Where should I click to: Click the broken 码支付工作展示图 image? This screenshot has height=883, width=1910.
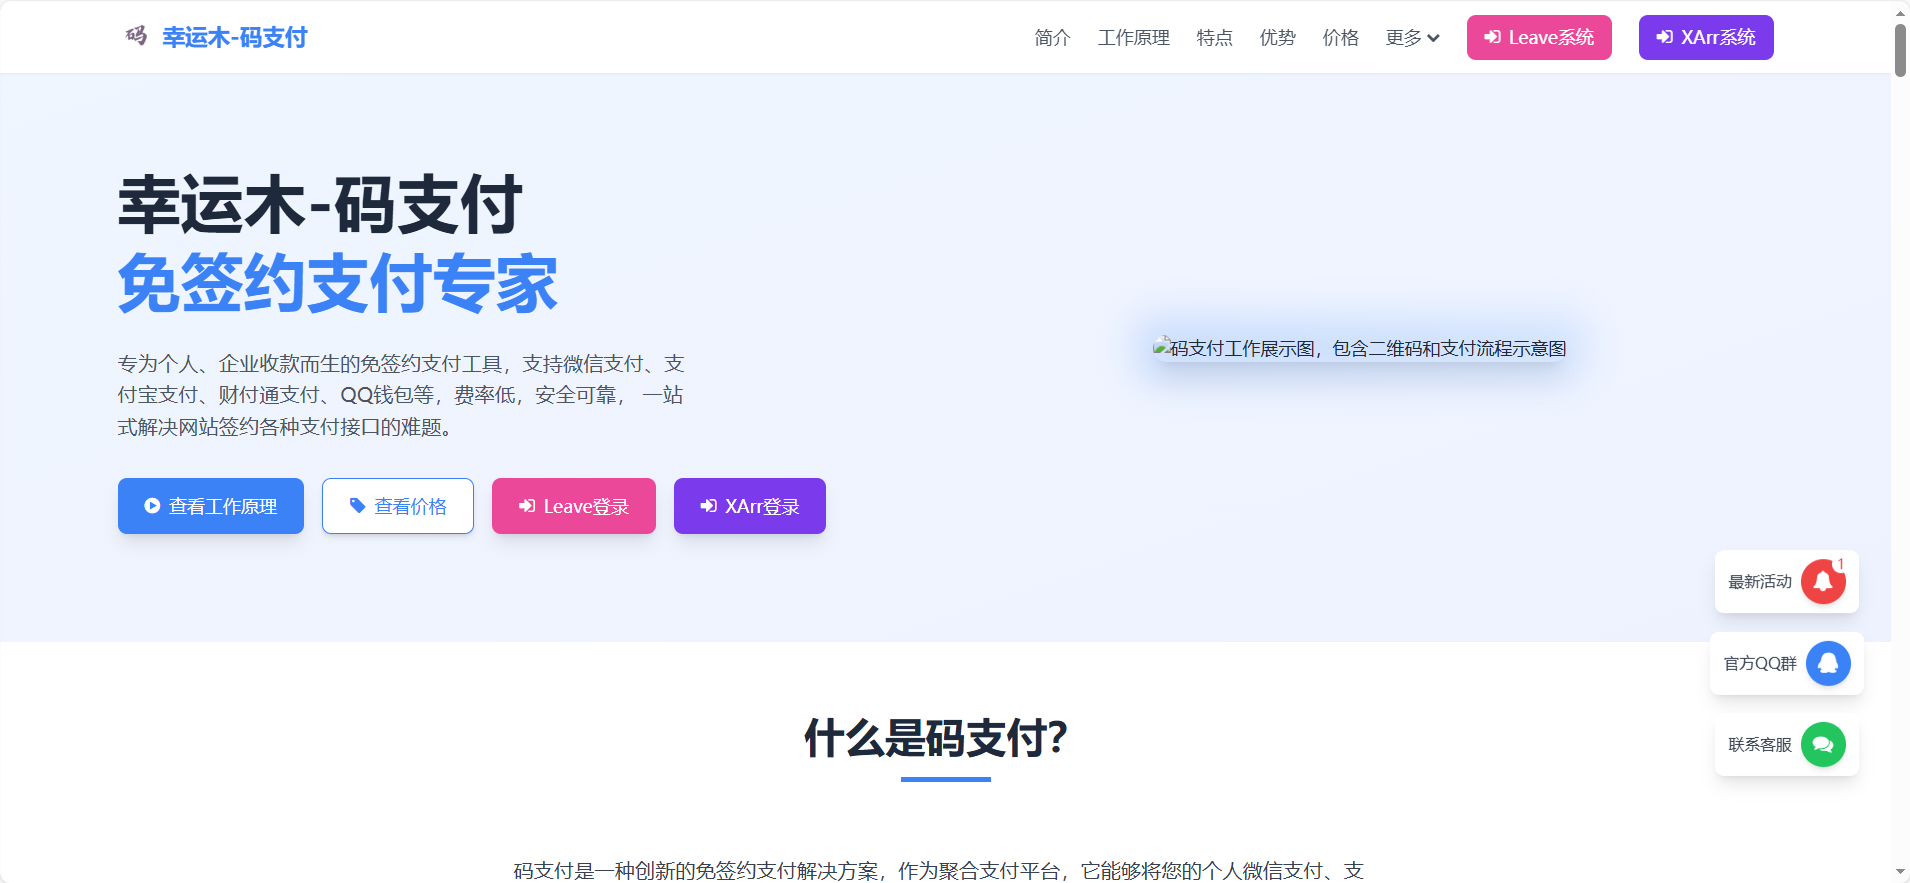click(x=1360, y=348)
